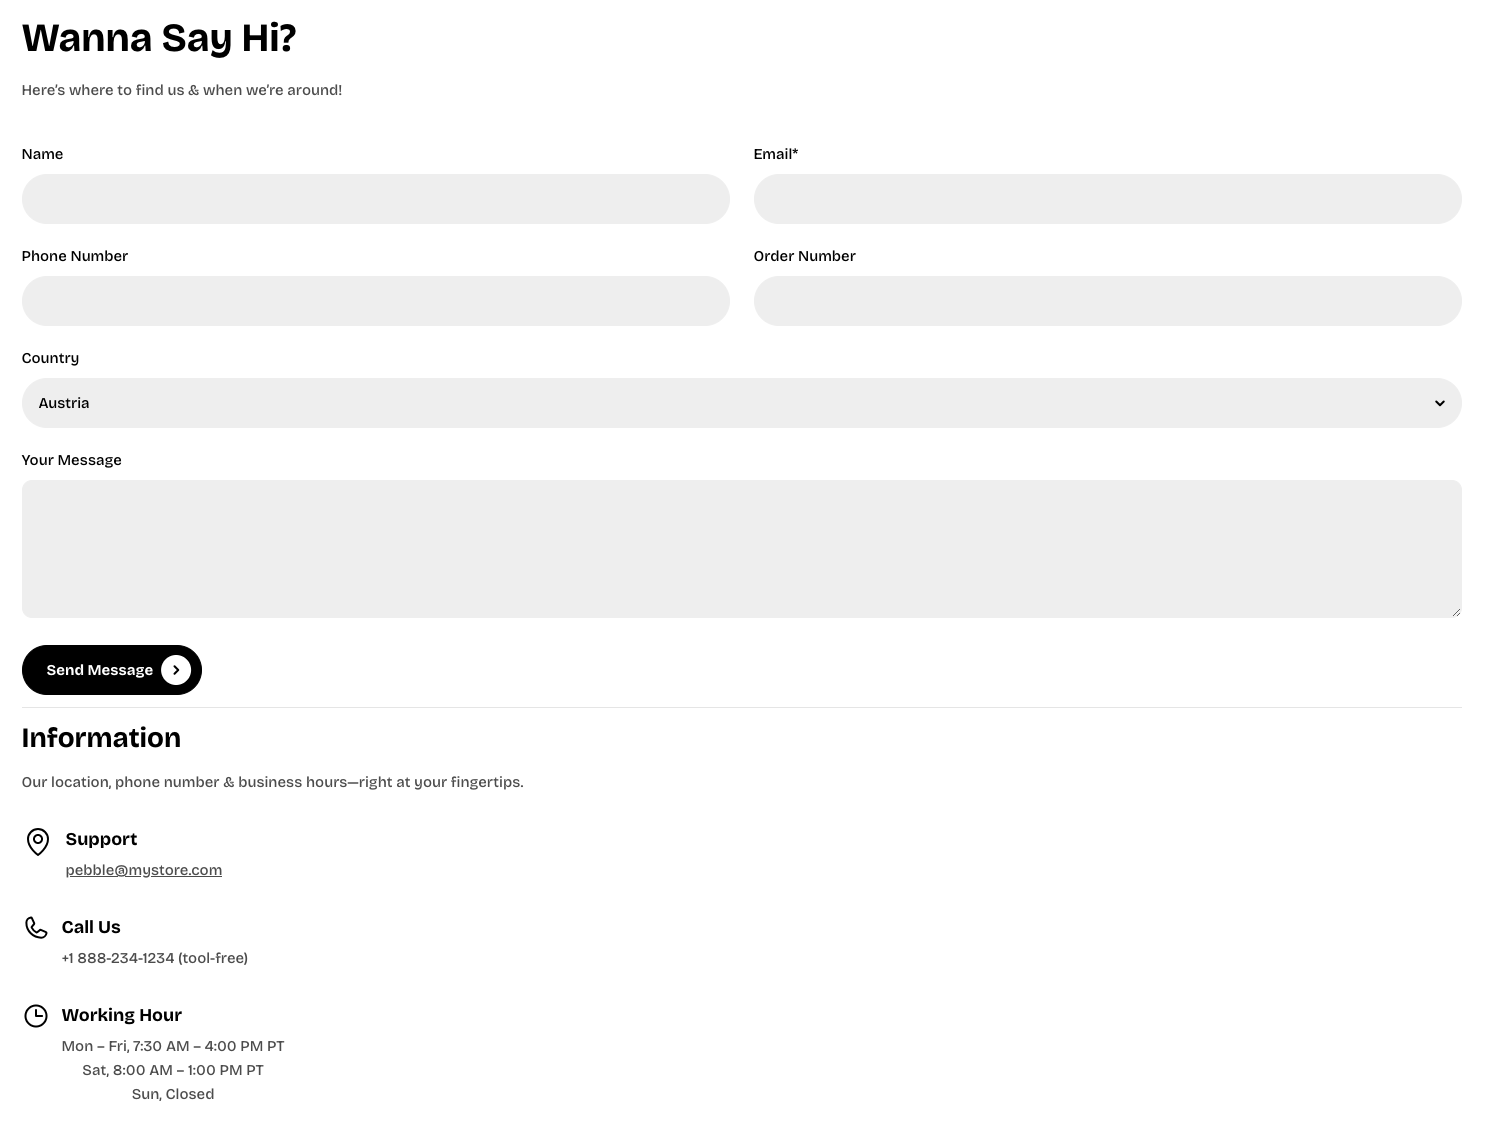This screenshot has width=1493, height=1121.
Task: Click the Support heading text
Action: tap(101, 839)
